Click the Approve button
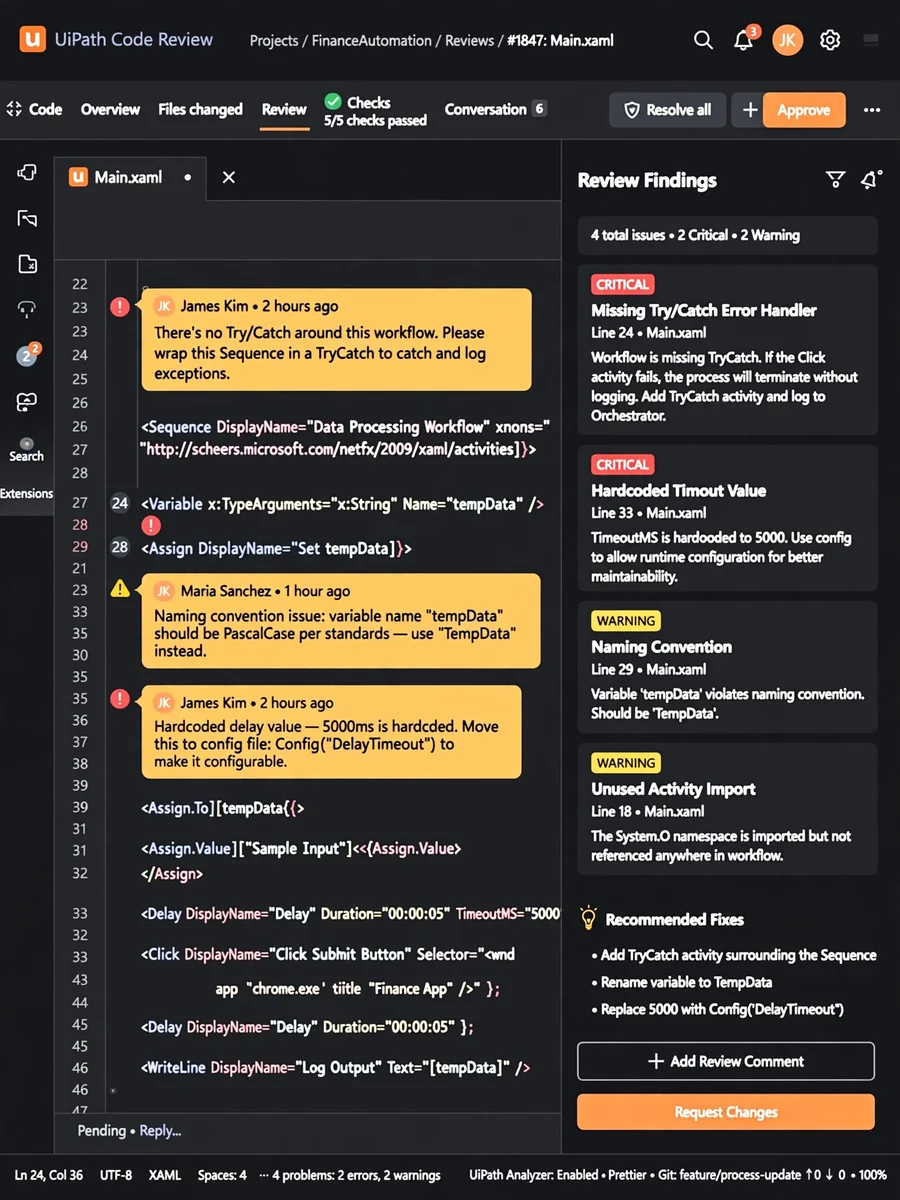 click(x=804, y=110)
